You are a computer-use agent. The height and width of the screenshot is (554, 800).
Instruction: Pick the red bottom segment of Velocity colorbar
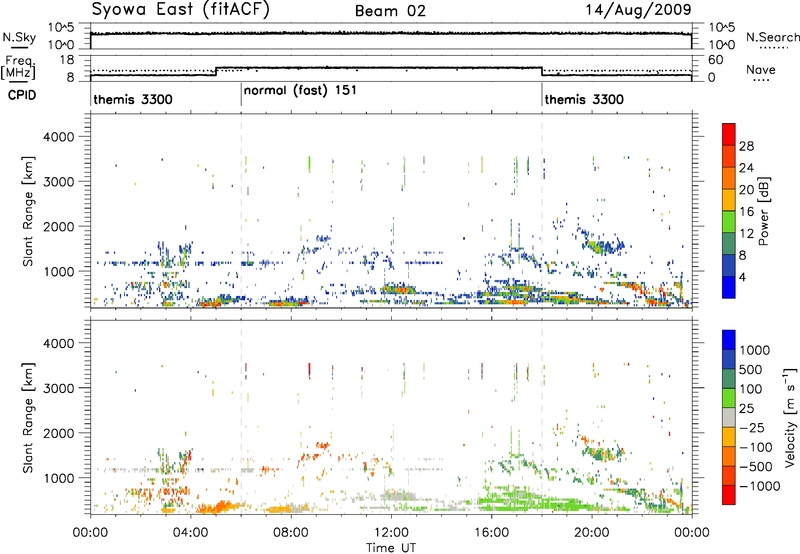pyautogui.click(x=729, y=495)
